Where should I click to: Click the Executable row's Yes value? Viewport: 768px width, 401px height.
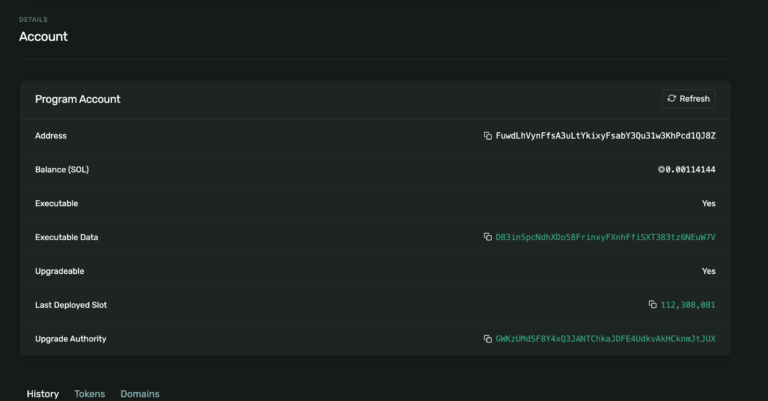point(708,204)
